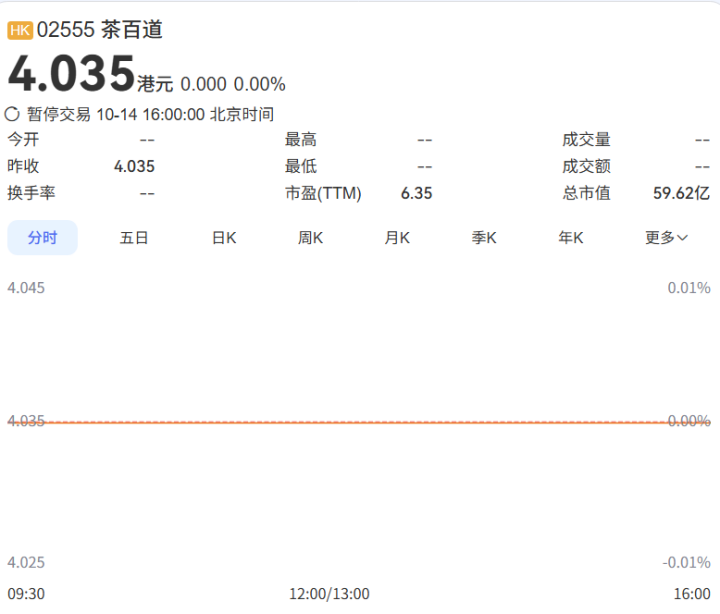The width and height of the screenshot is (720, 614).
Task: Click the 16:00 time axis label
Action: pyautogui.click(x=692, y=594)
